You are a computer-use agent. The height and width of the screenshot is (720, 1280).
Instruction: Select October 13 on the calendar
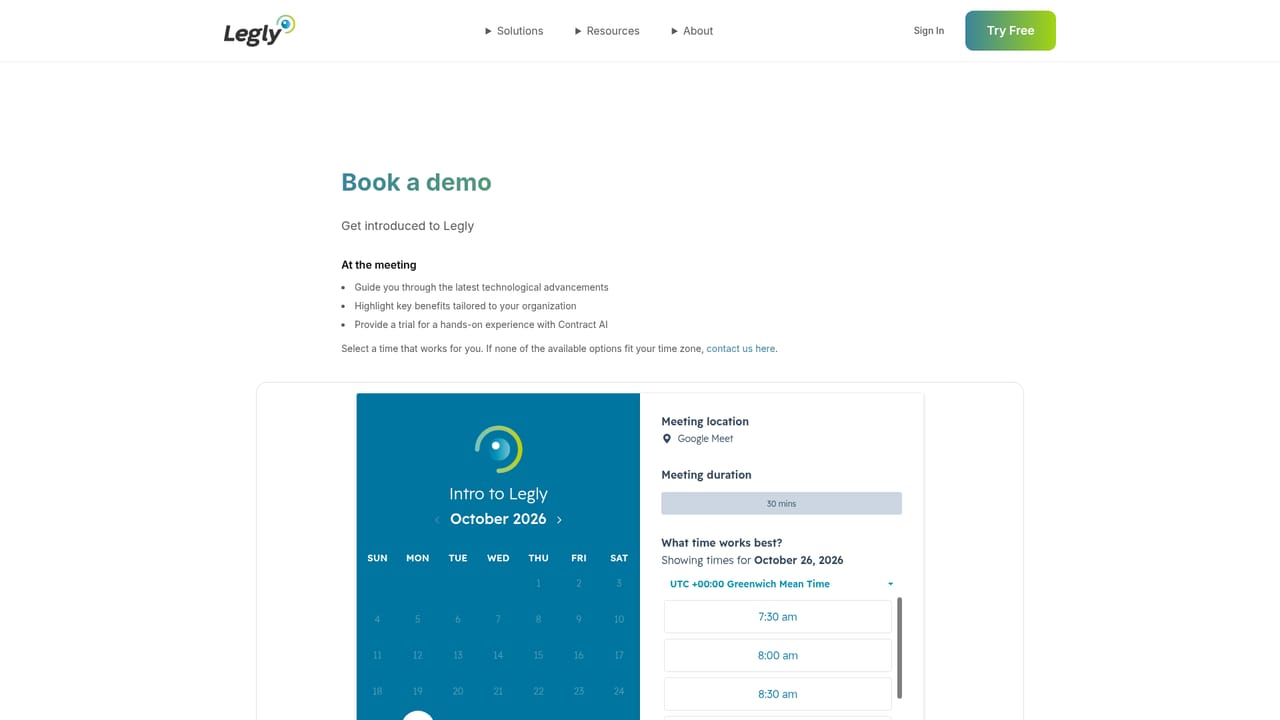[x=458, y=655]
